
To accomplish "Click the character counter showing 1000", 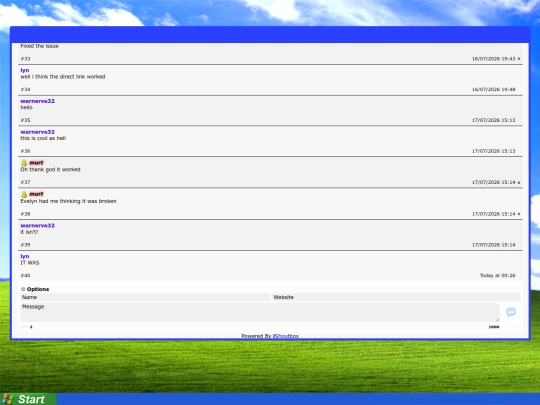I will click(494, 327).
